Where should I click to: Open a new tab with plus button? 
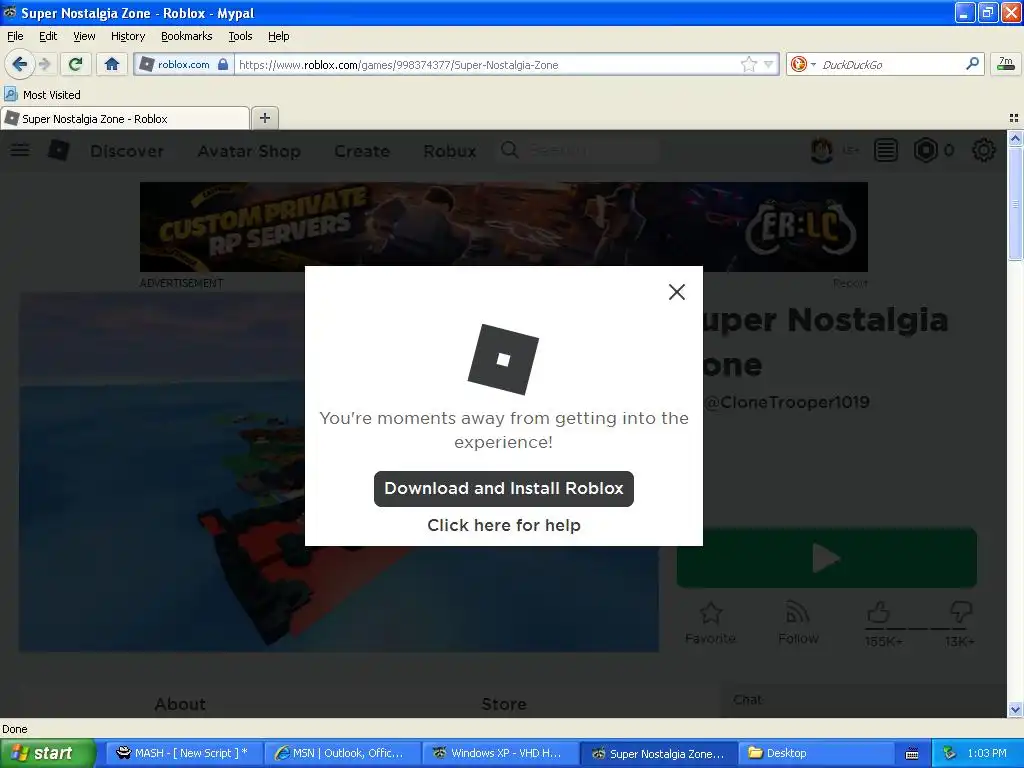(264, 118)
